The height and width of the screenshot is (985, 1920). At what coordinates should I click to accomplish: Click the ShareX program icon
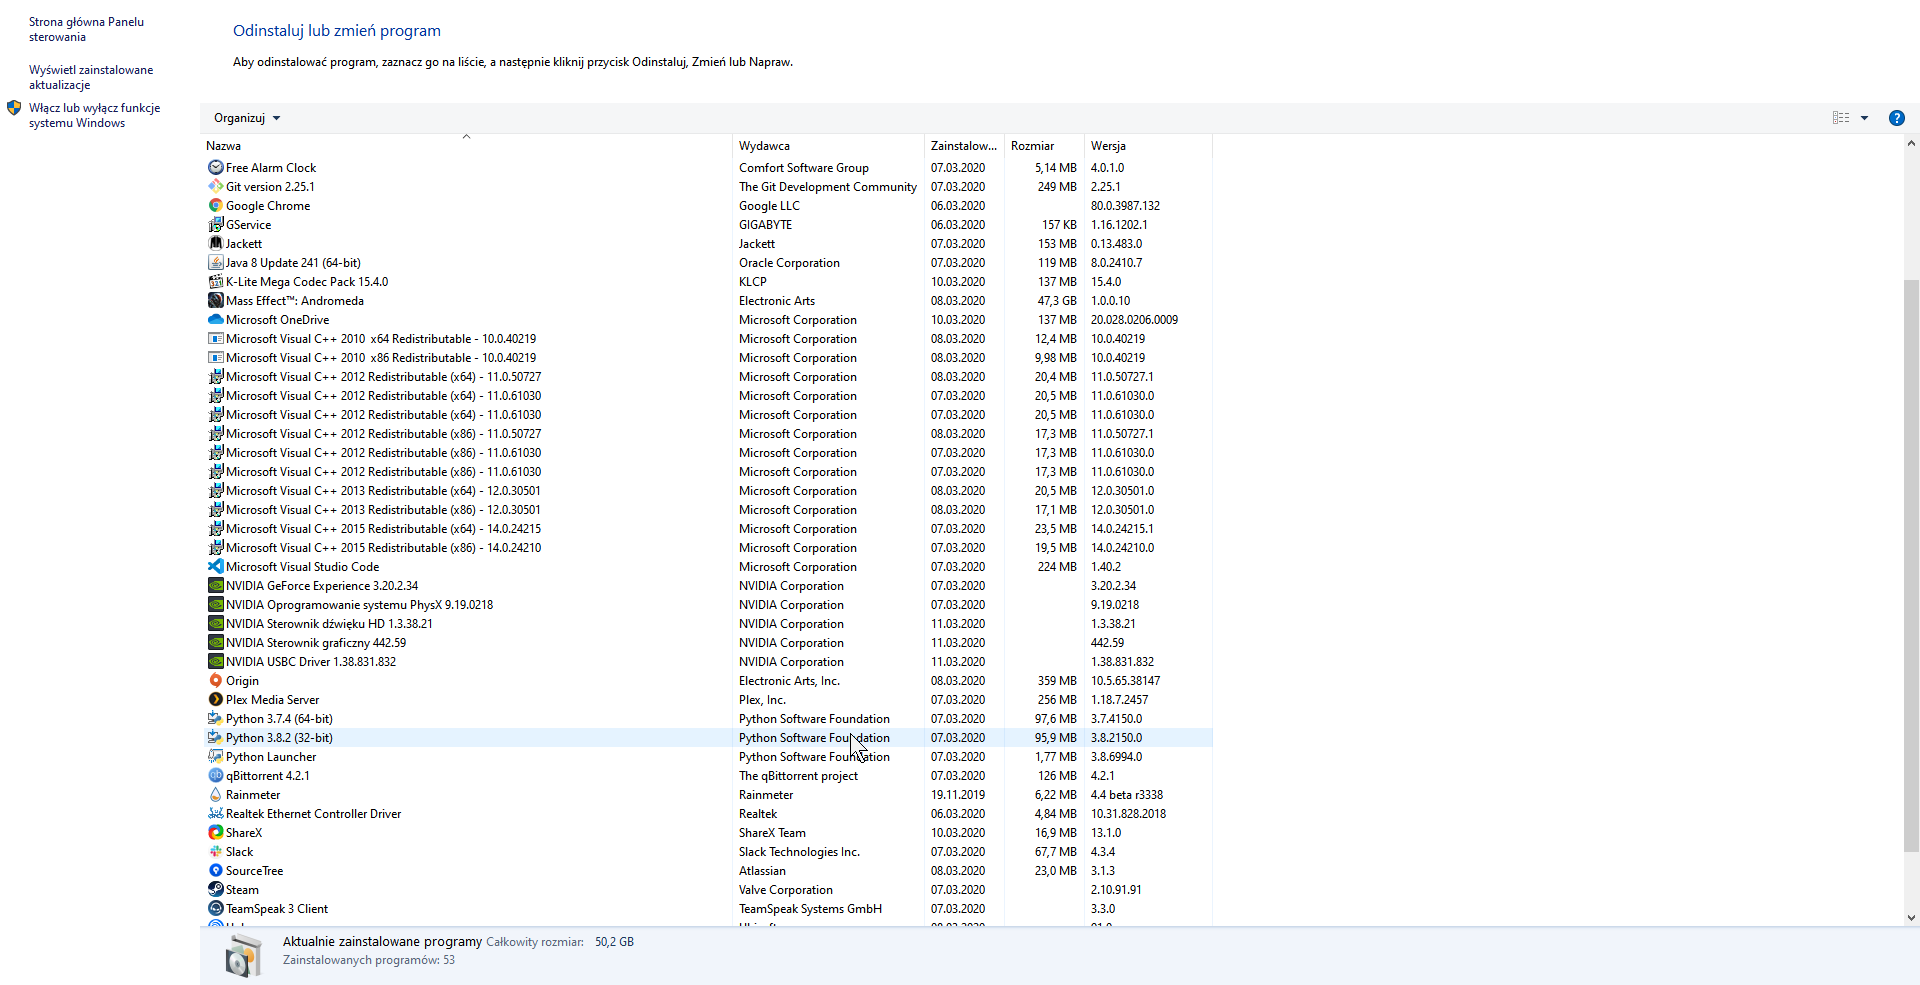[x=215, y=833]
